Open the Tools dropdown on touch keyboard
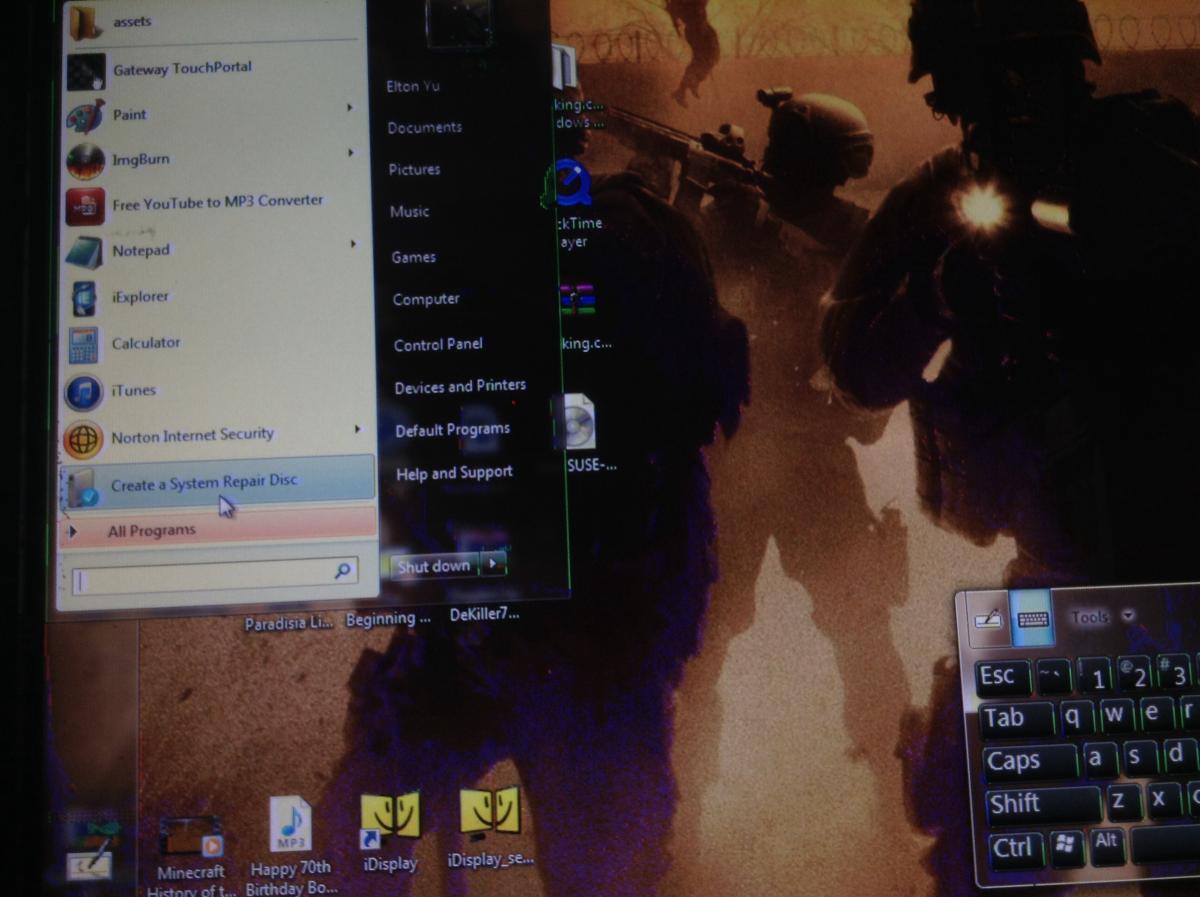This screenshot has height=897, width=1200. point(1101,617)
